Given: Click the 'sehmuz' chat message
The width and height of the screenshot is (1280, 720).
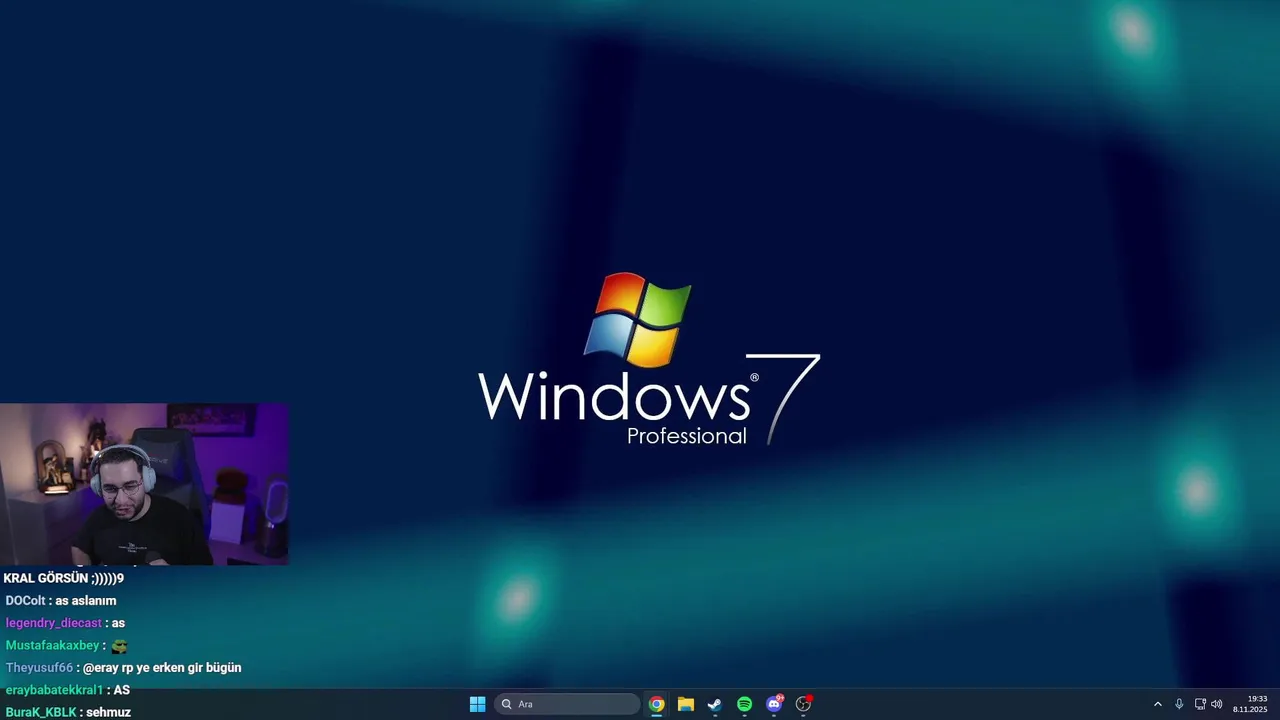Looking at the screenshot, I should pyautogui.click(x=109, y=712).
